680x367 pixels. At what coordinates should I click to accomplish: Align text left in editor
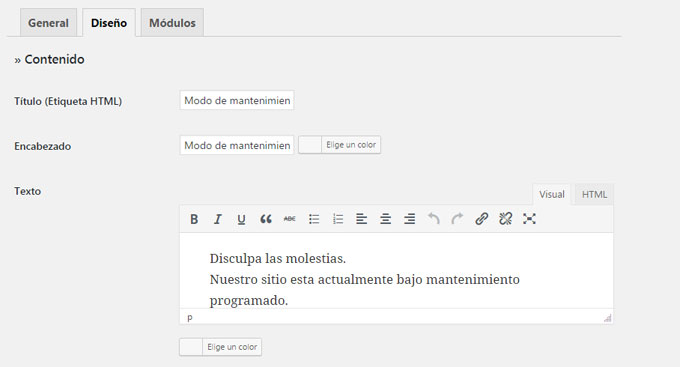(x=362, y=219)
